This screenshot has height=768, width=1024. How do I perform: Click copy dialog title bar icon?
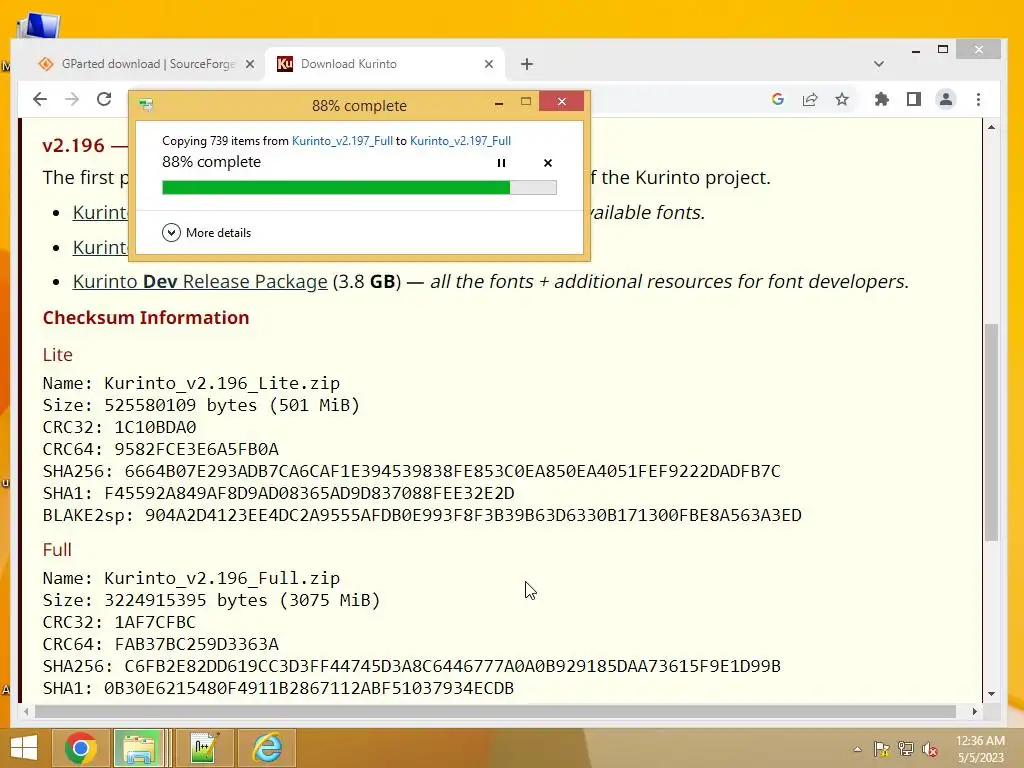(146, 105)
